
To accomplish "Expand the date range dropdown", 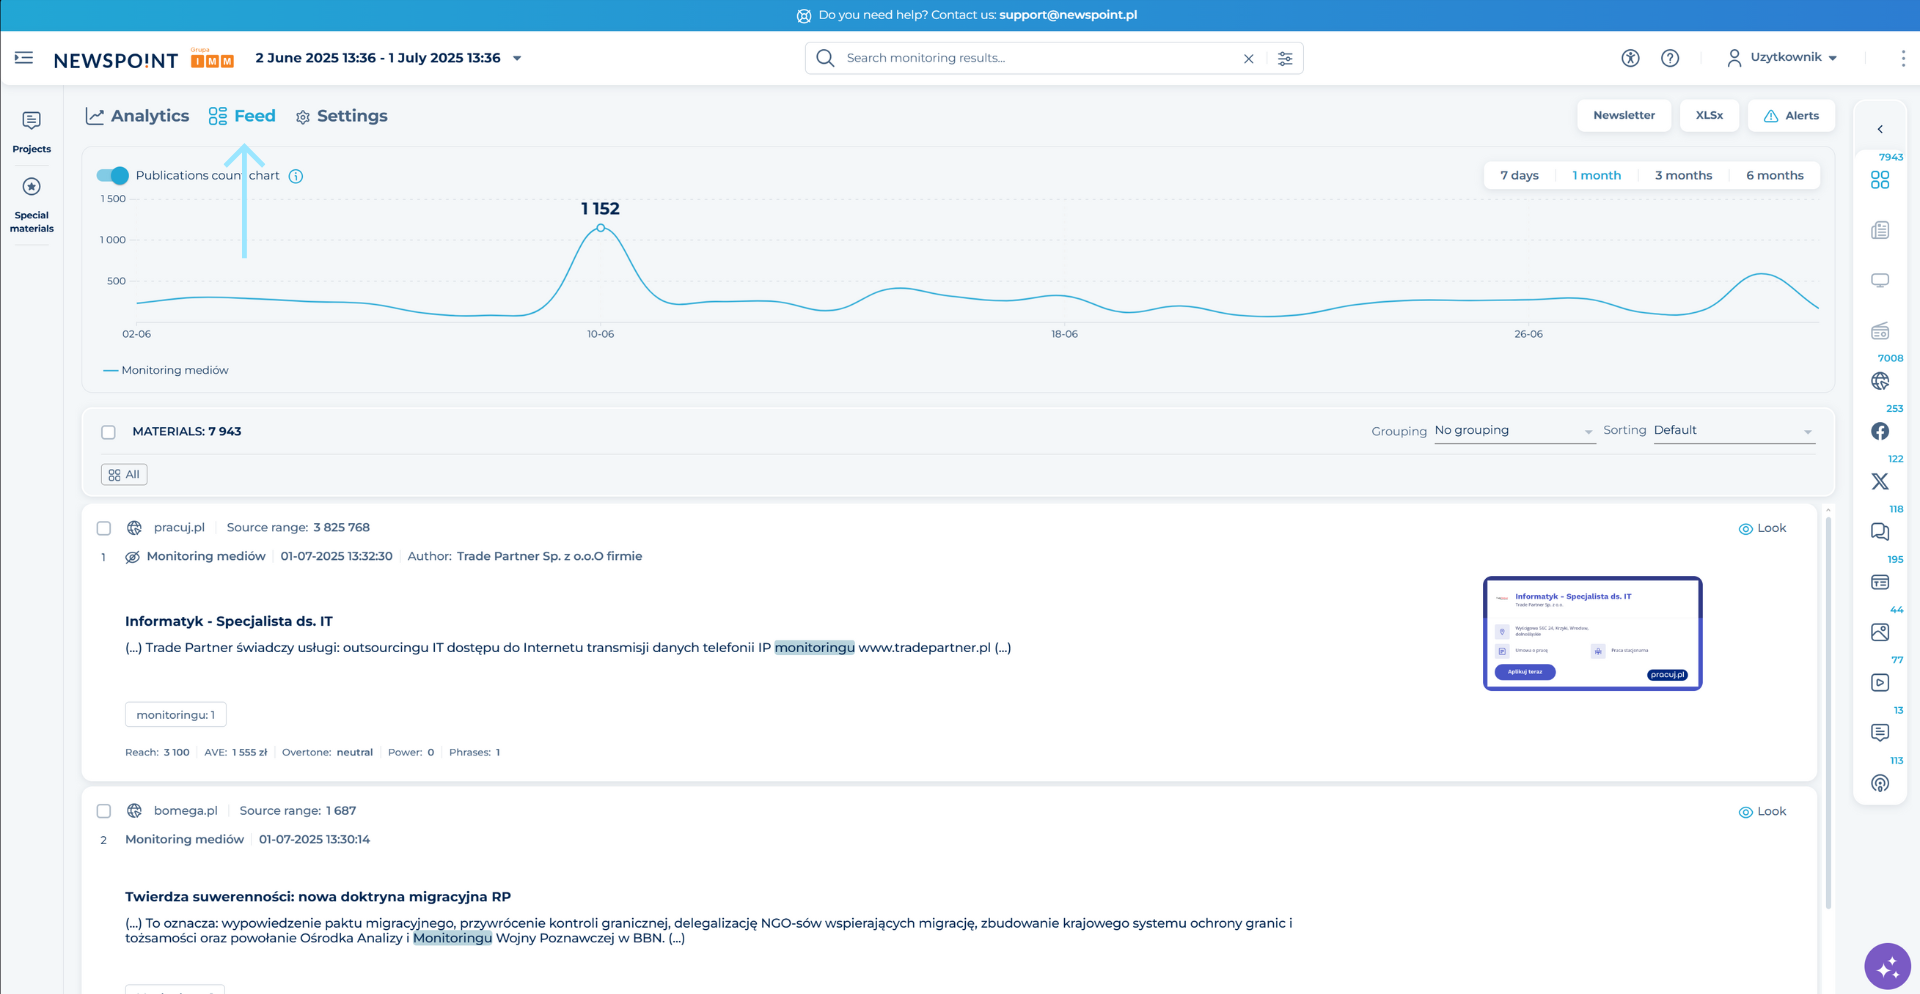I will (517, 58).
